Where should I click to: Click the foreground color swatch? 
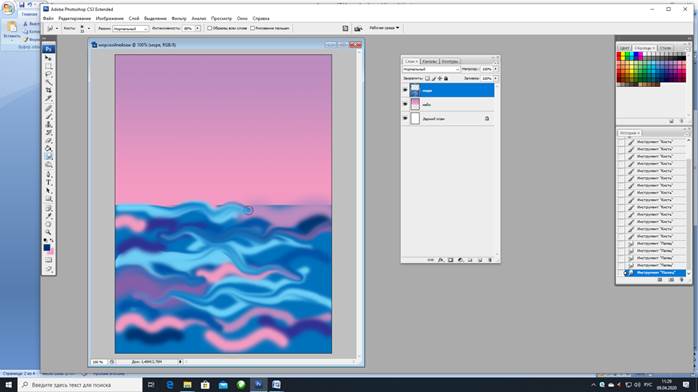(x=47, y=248)
